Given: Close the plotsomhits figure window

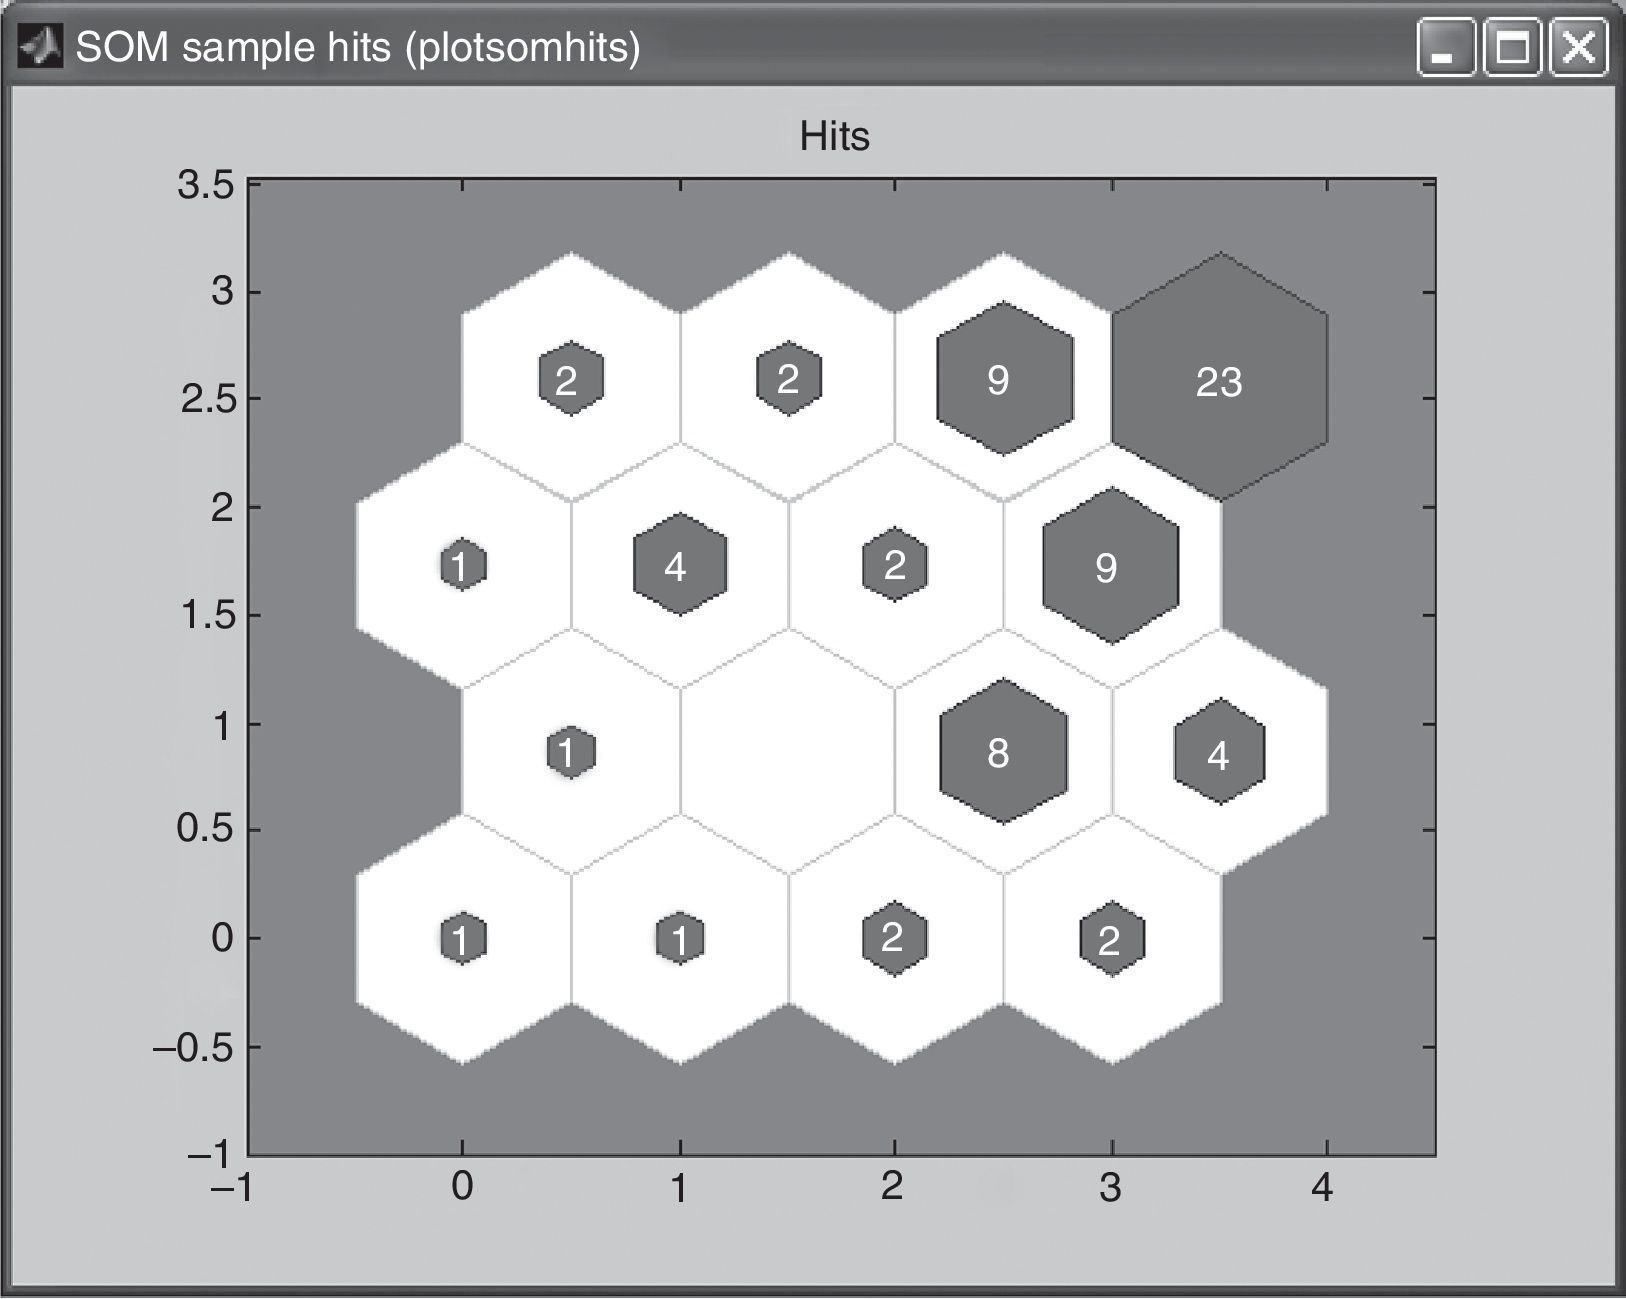Looking at the screenshot, I should point(1578,48).
